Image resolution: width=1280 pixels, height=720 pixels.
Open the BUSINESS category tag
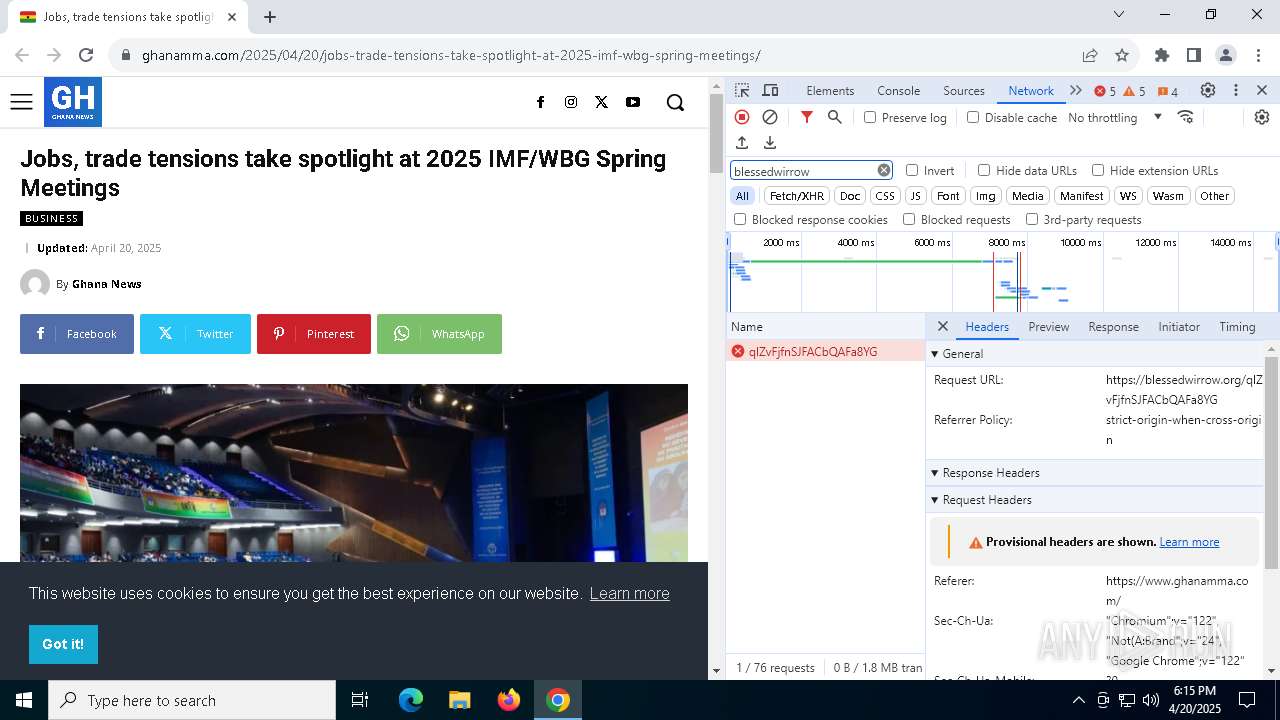[x=51, y=218]
